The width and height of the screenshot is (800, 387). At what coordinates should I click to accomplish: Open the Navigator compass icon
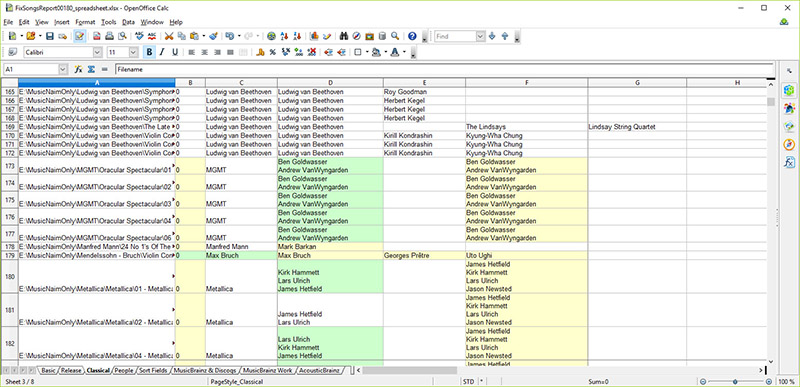(x=357, y=36)
